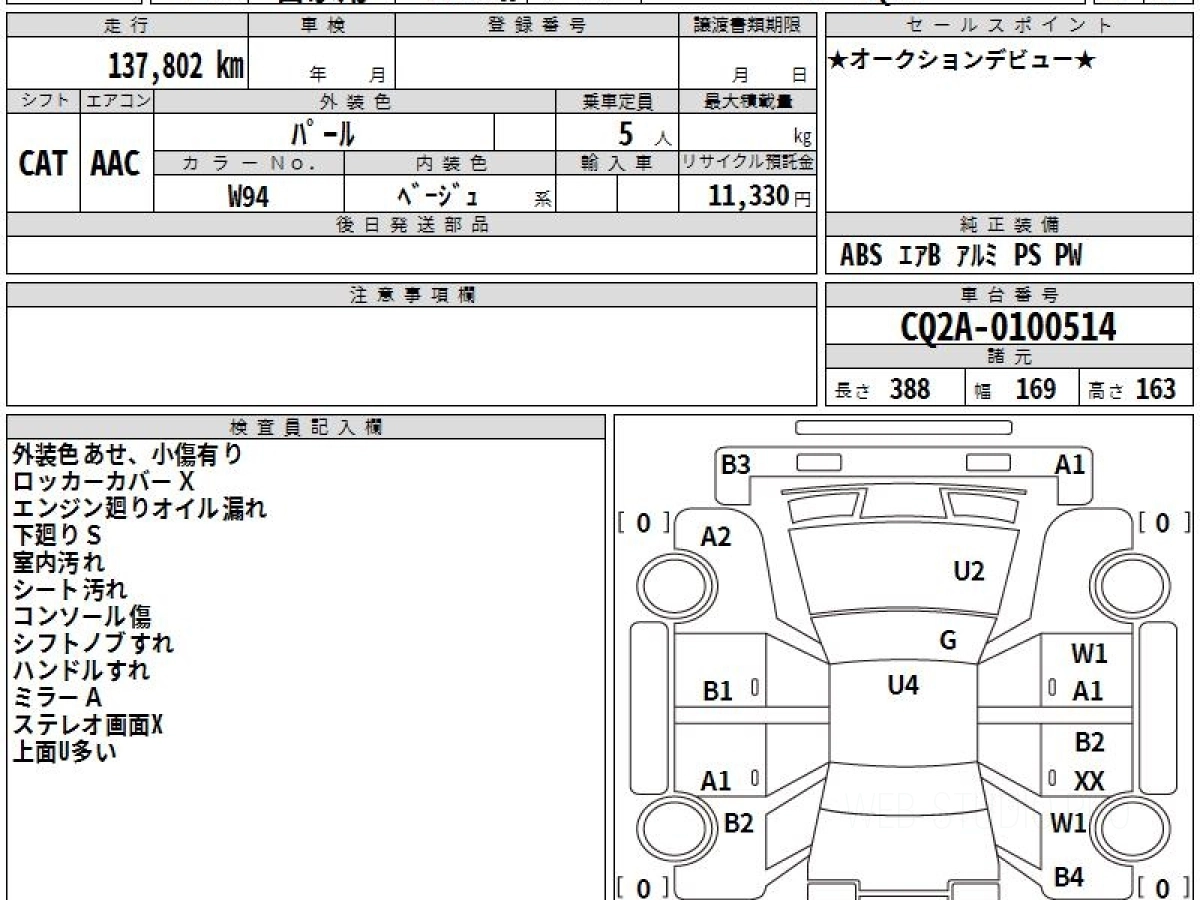Click the 高さ 163 dimension cell
This screenshot has height=900, width=1200.
[x=1137, y=389]
